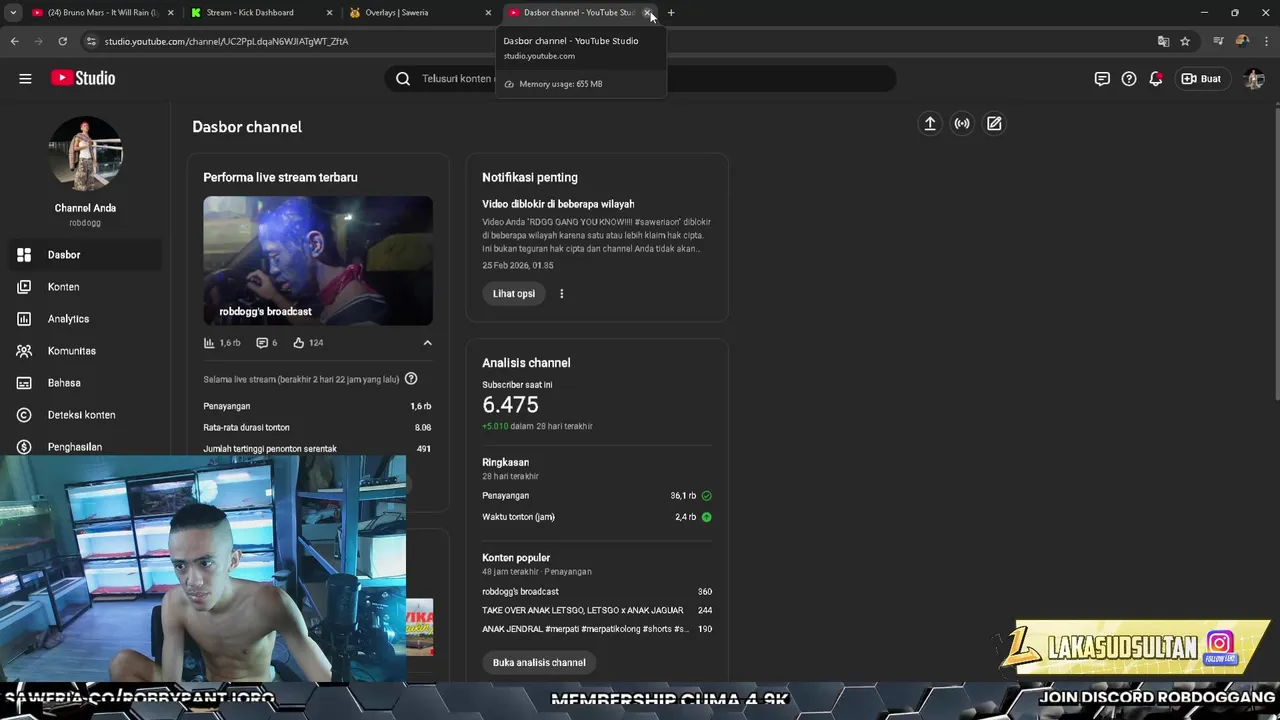The image size is (1280, 720).
Task: Click the Lihat opsi button
Action: coord(514,294)
